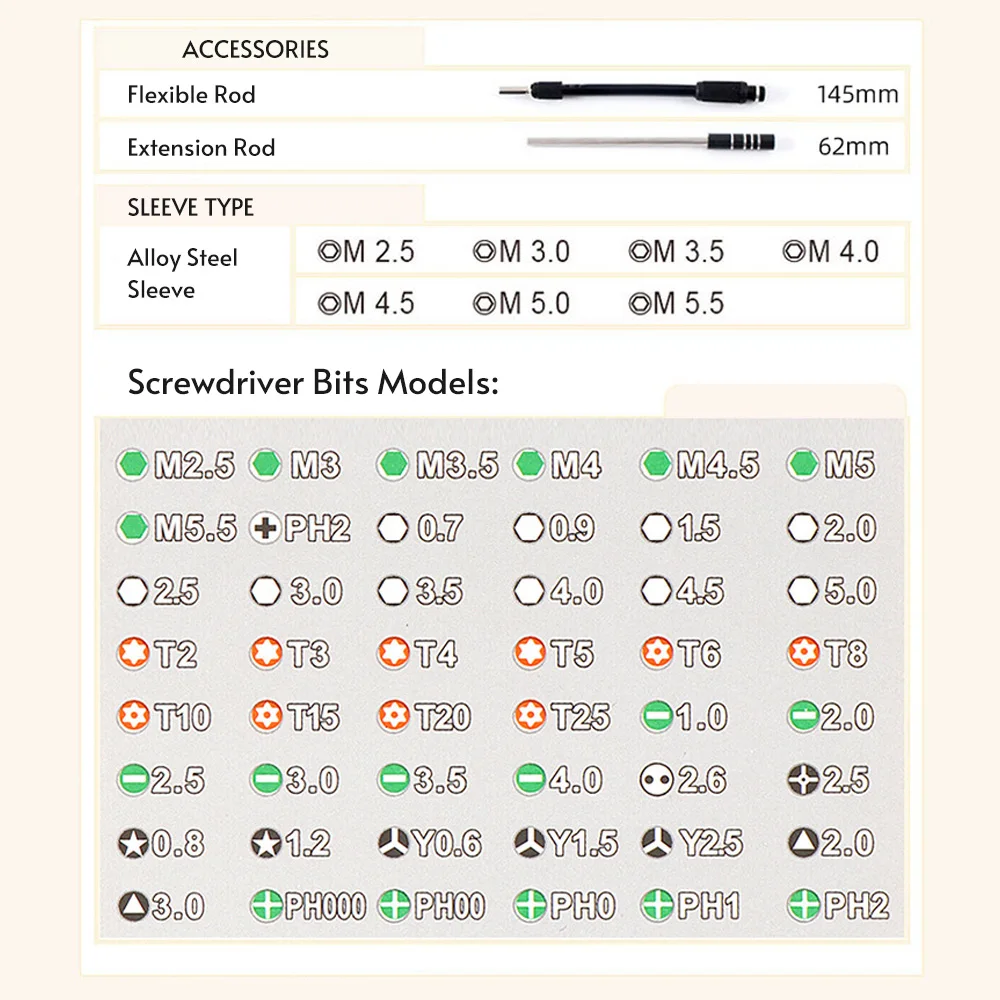This screenshot has height=1000, width=1000.
Task: Select the ACCESSORIES section header
Action: coord(255,49)
